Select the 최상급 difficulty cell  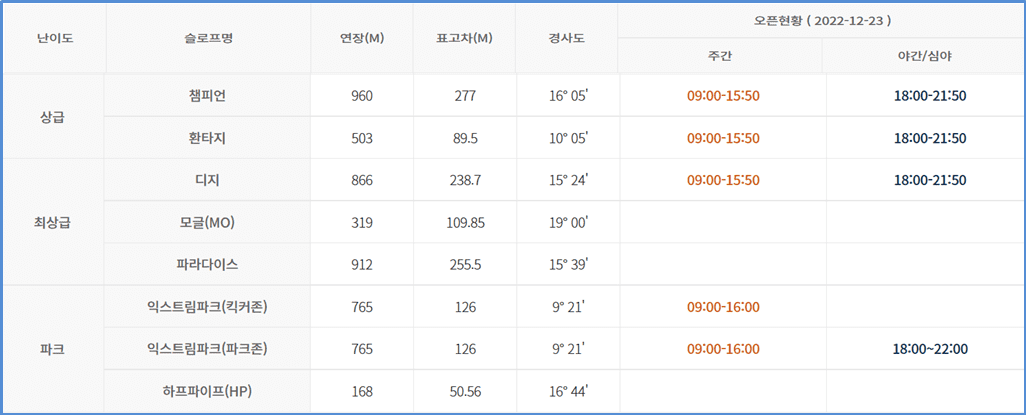coord(52,223)
